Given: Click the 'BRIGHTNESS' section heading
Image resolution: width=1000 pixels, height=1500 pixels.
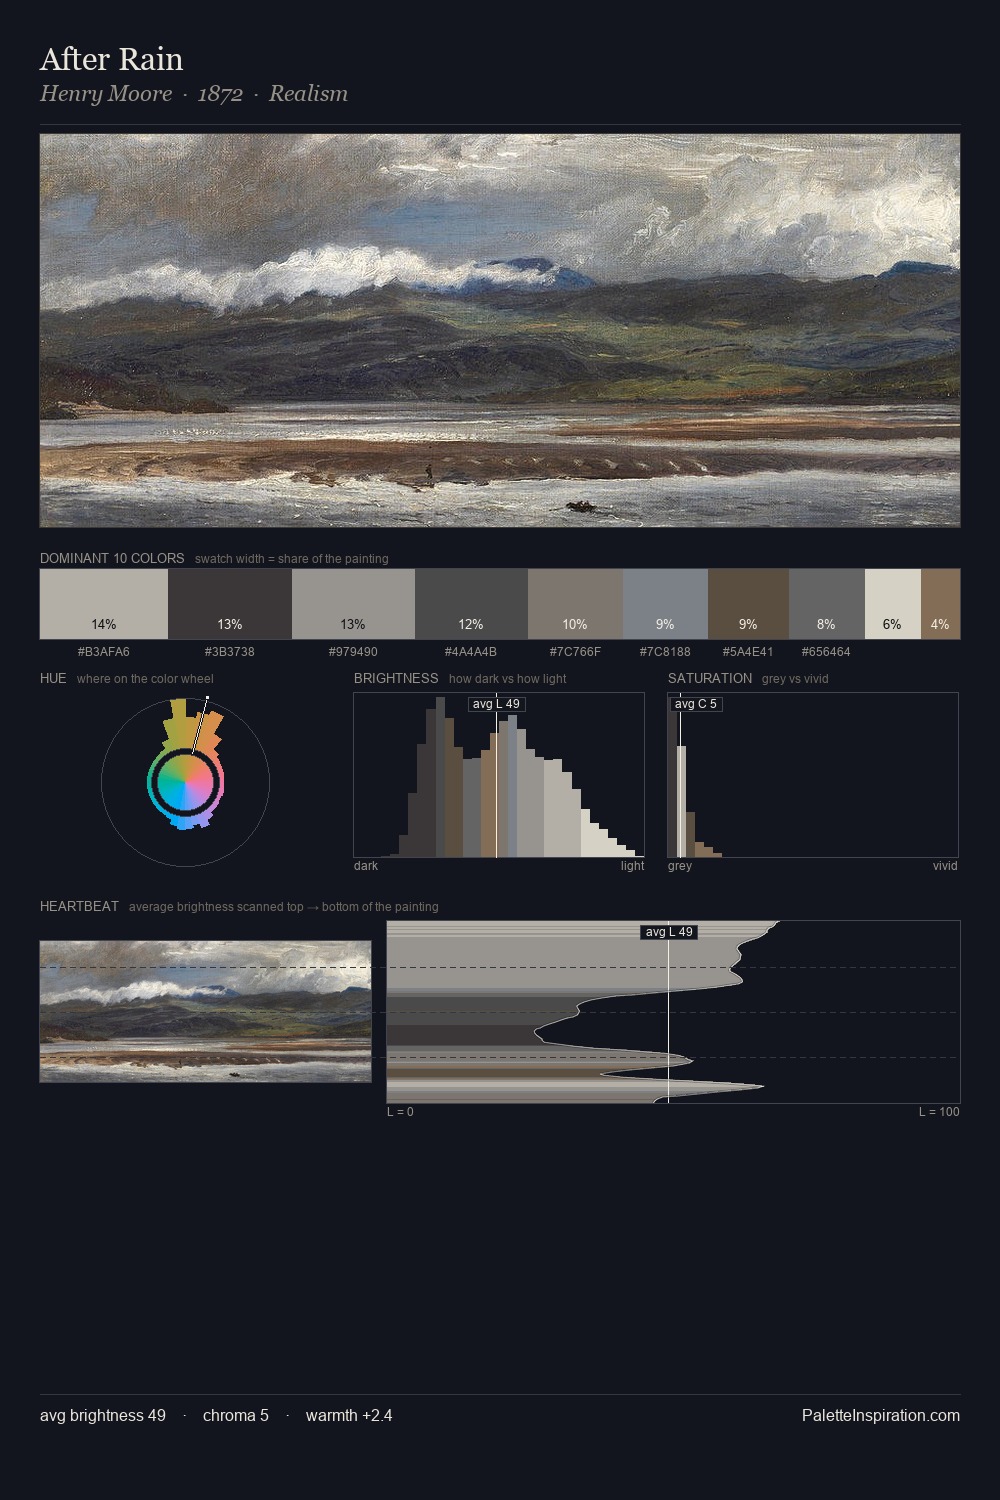Looking at the screenshot, I should point(396,678).
